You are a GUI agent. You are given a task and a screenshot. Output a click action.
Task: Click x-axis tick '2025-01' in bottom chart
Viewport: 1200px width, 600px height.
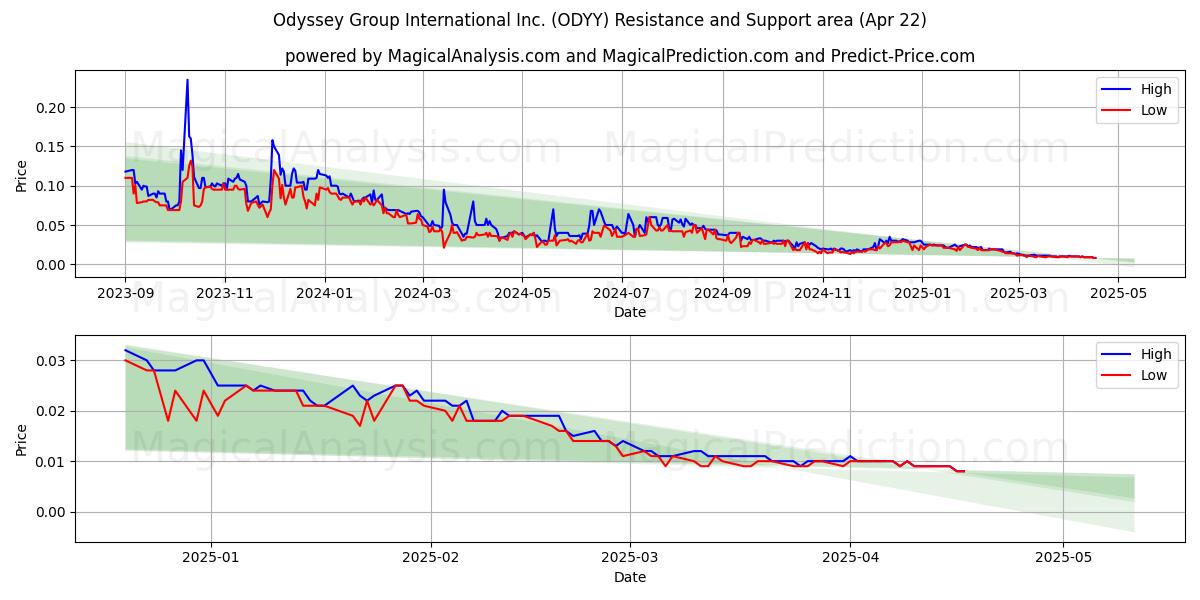pos(211,559)
